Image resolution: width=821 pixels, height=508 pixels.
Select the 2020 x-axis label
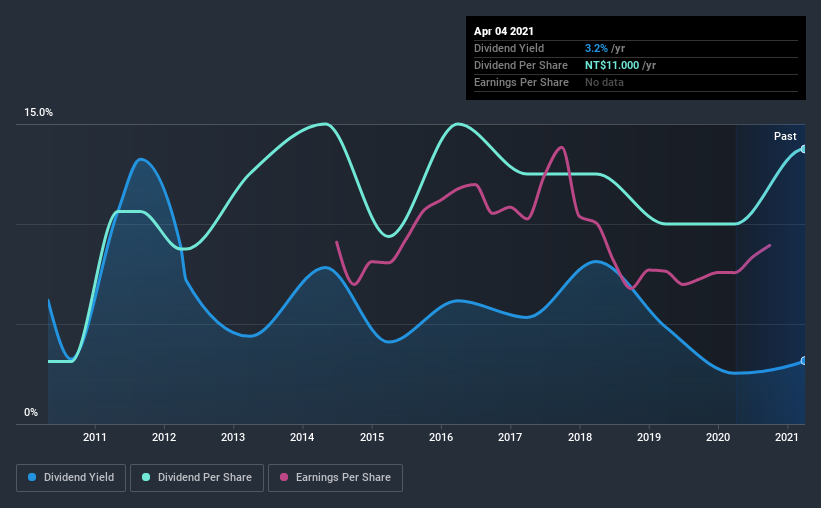coord(718,437)
